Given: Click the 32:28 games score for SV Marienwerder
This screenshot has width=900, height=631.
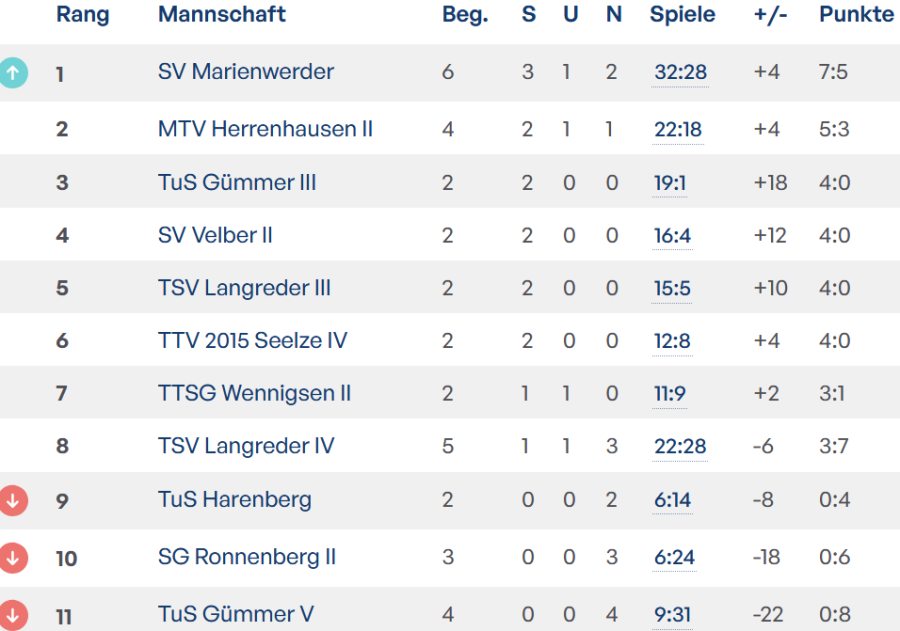Looking at the screenshot, I should [680, 72].
